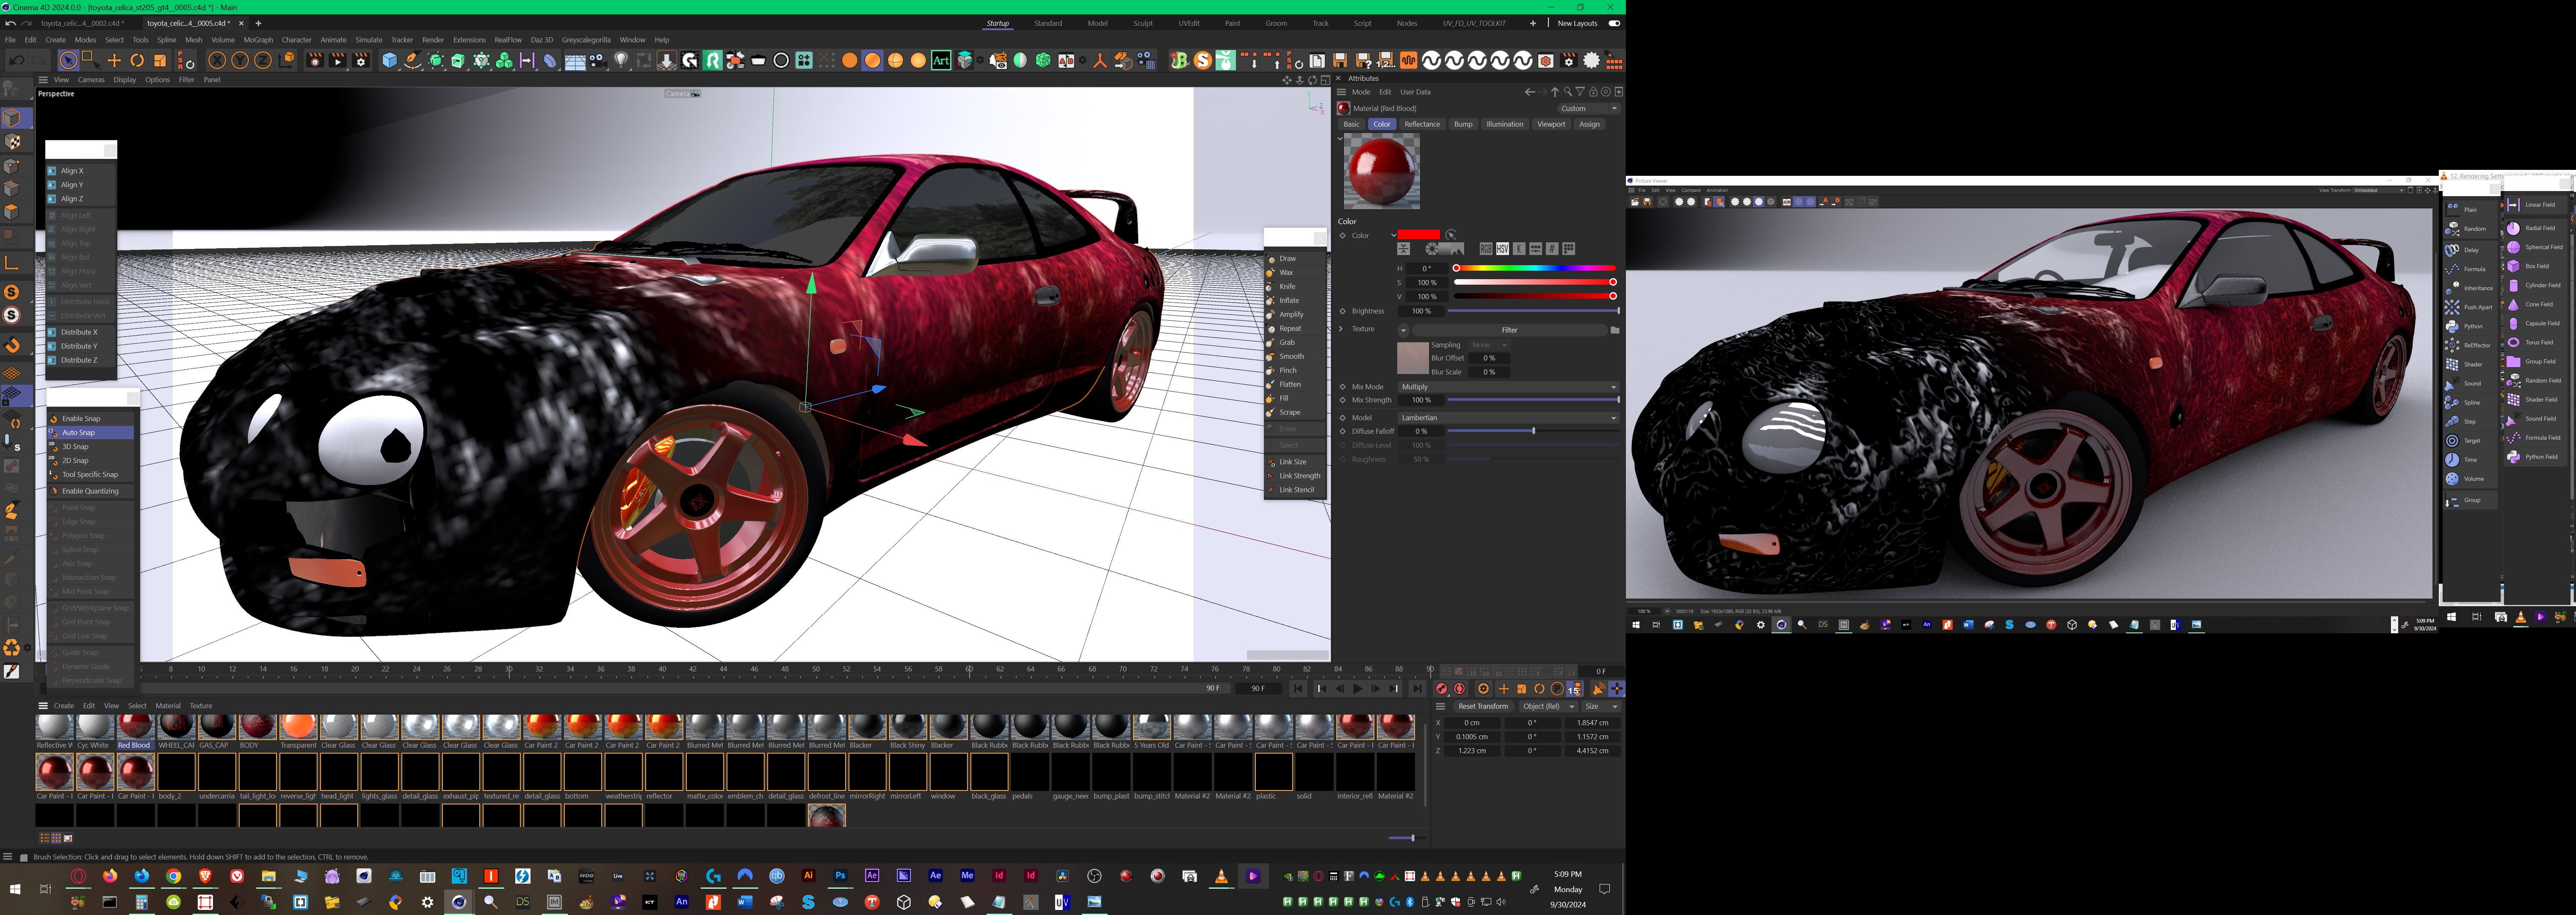This screenshot has height=915, width=2576.
Task: Toggle Enable Quantizing option
Action: (x=90, y=491)
